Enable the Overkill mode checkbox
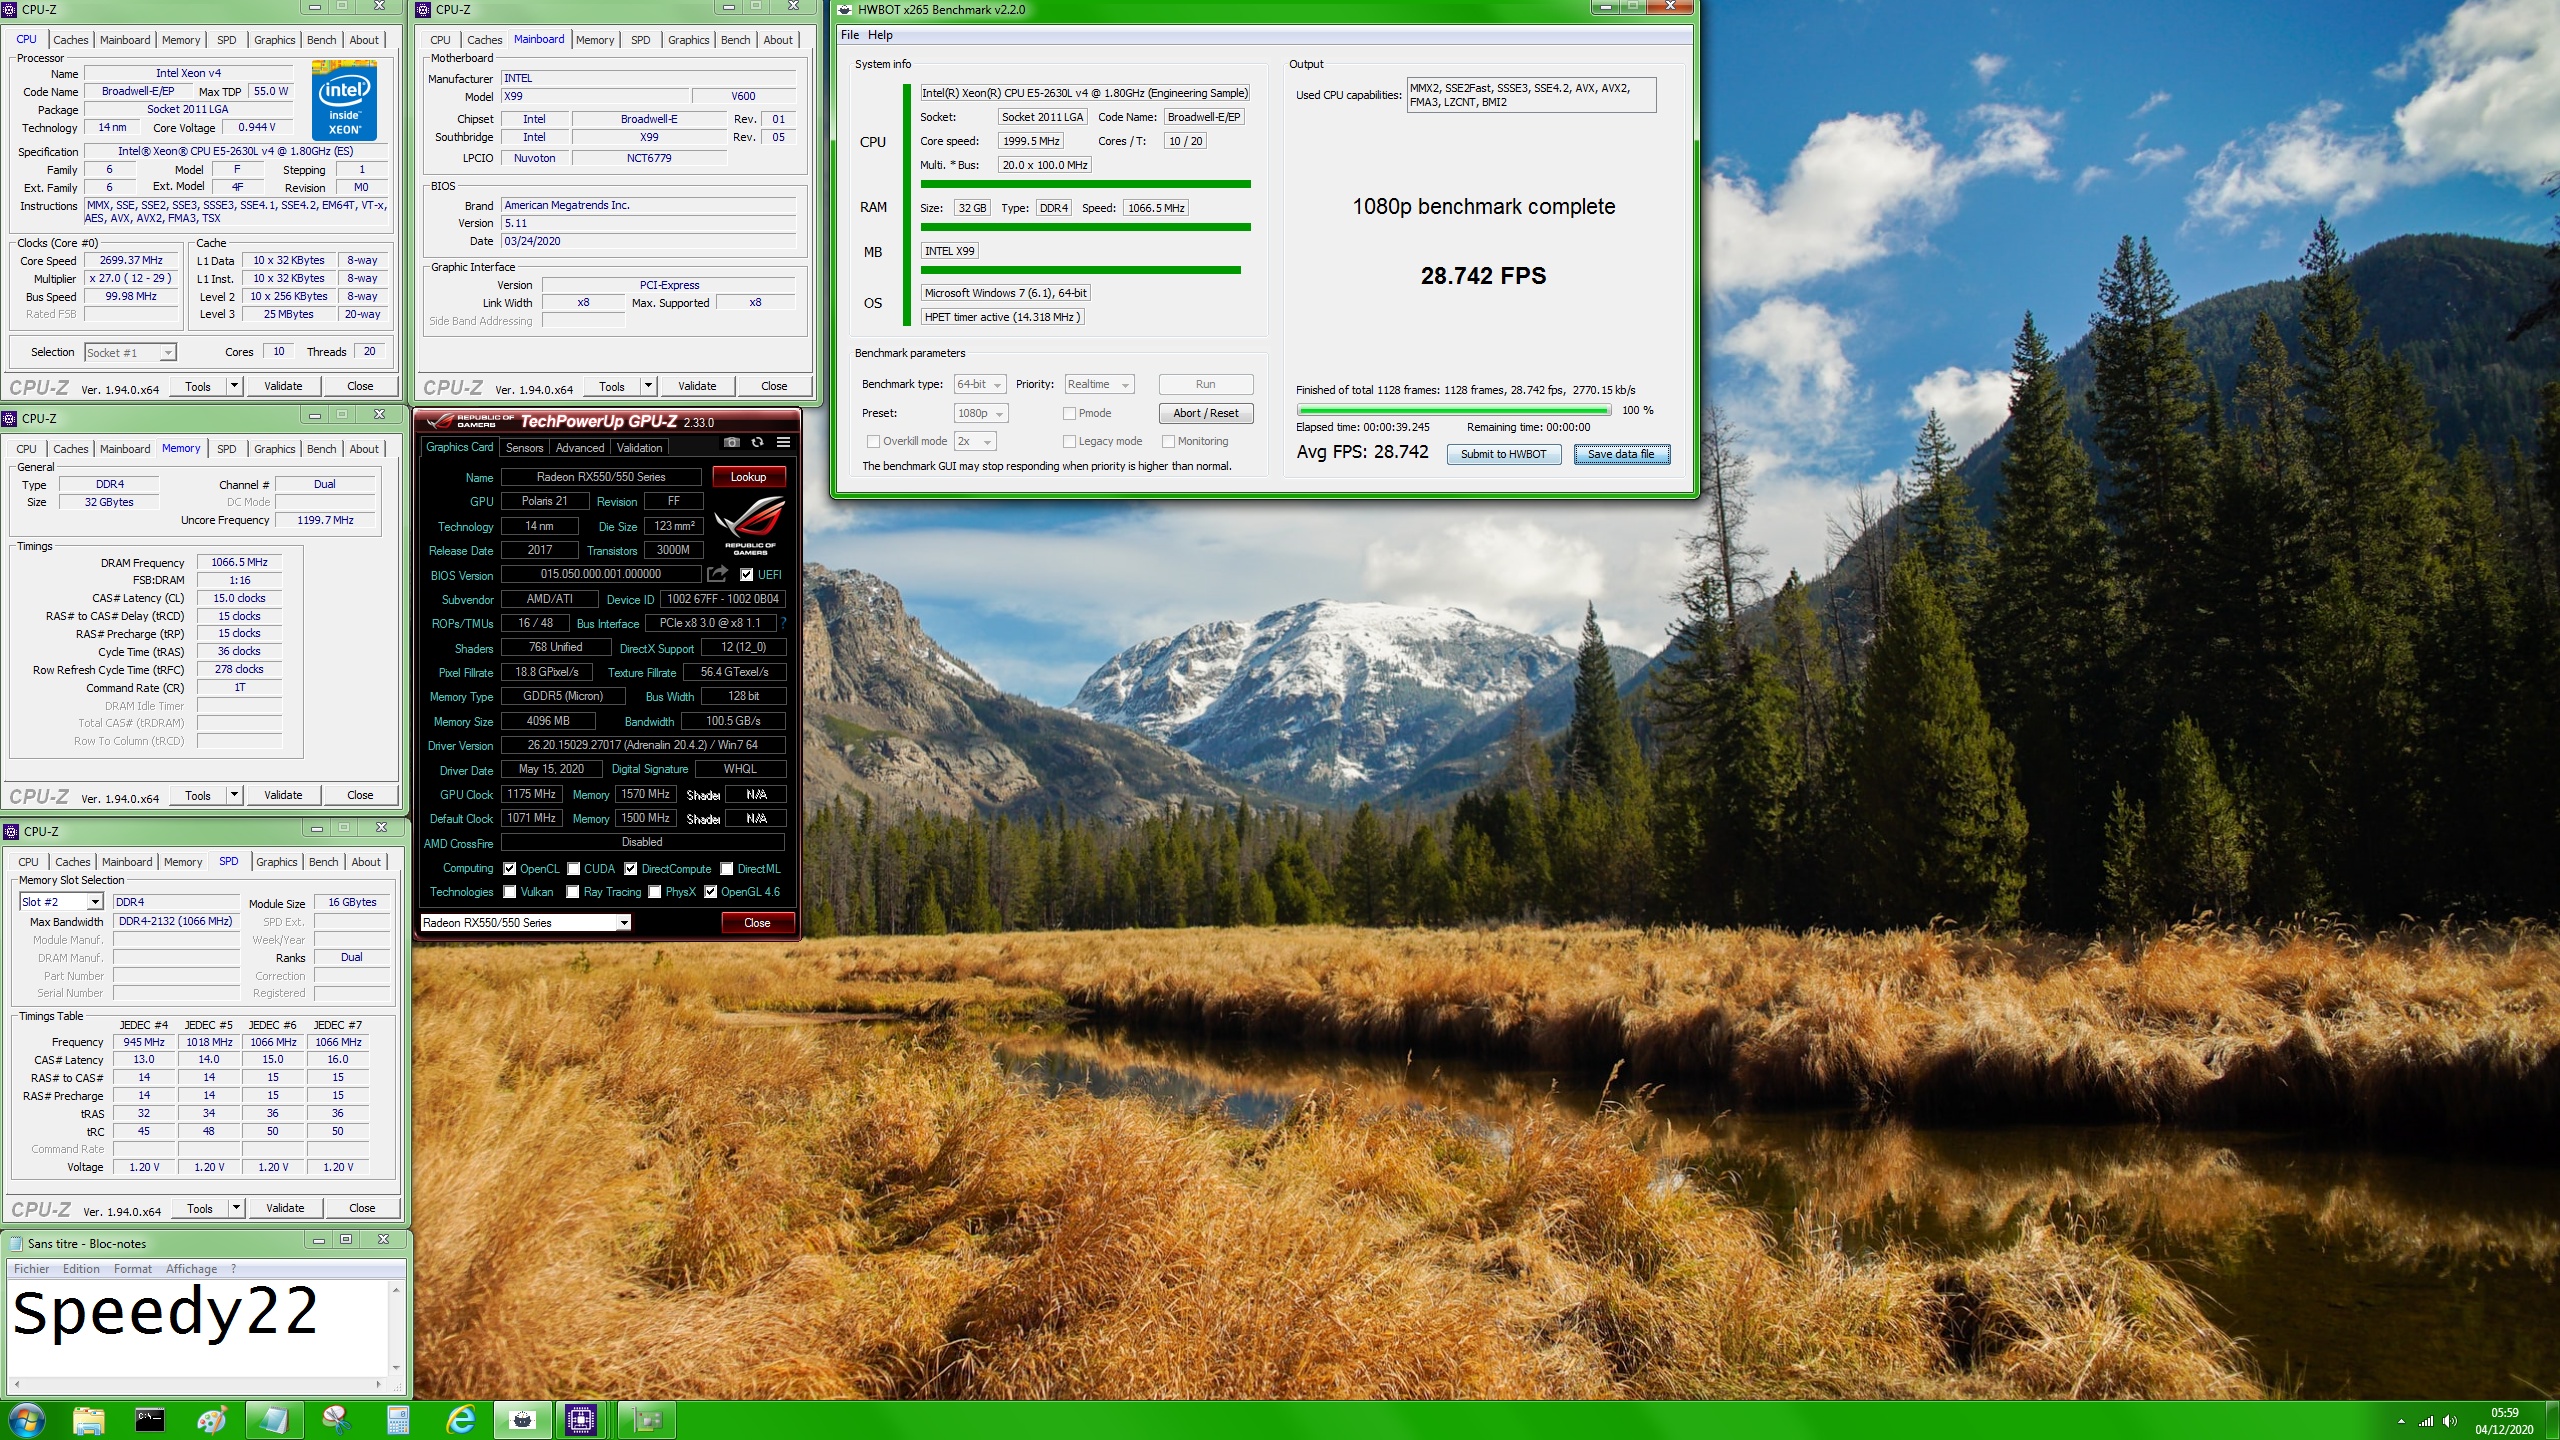 tap(873, 441)
